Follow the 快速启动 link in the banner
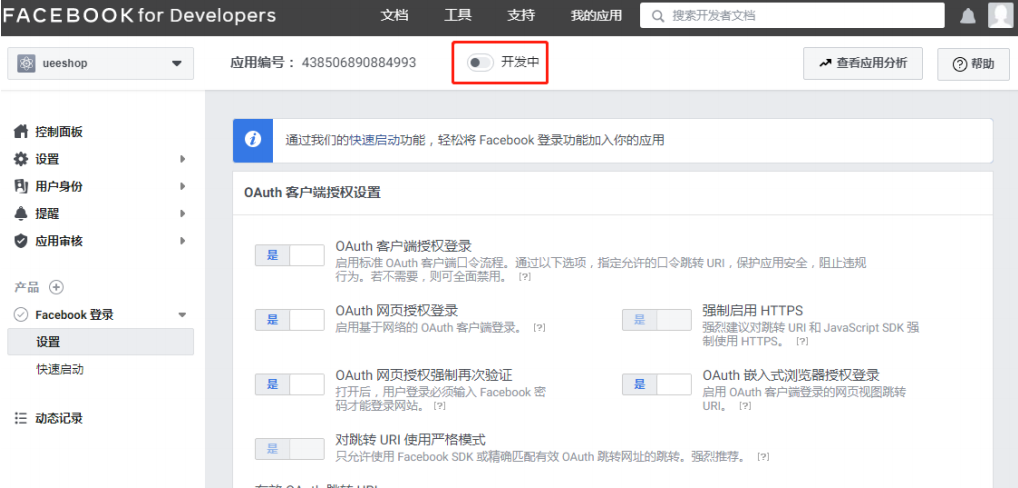The height and width of the screenshot is (488, 1018). [x=375, y=140]
